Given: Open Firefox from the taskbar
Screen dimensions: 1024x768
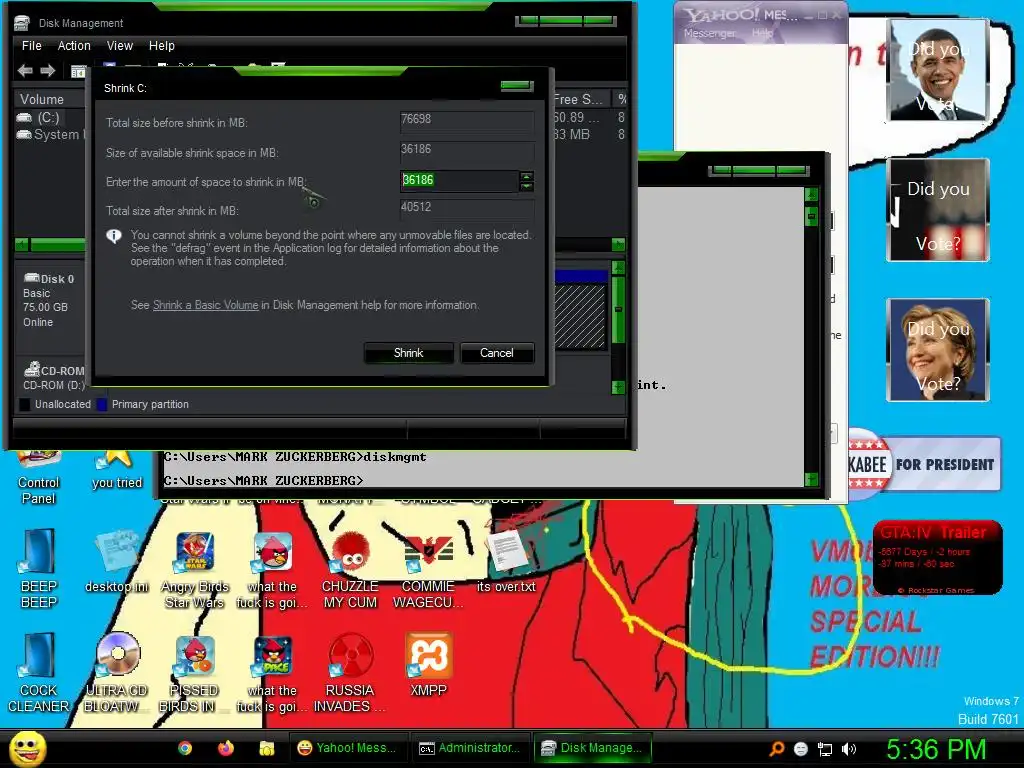Looking at the screenshot, I should click(226, 748).
